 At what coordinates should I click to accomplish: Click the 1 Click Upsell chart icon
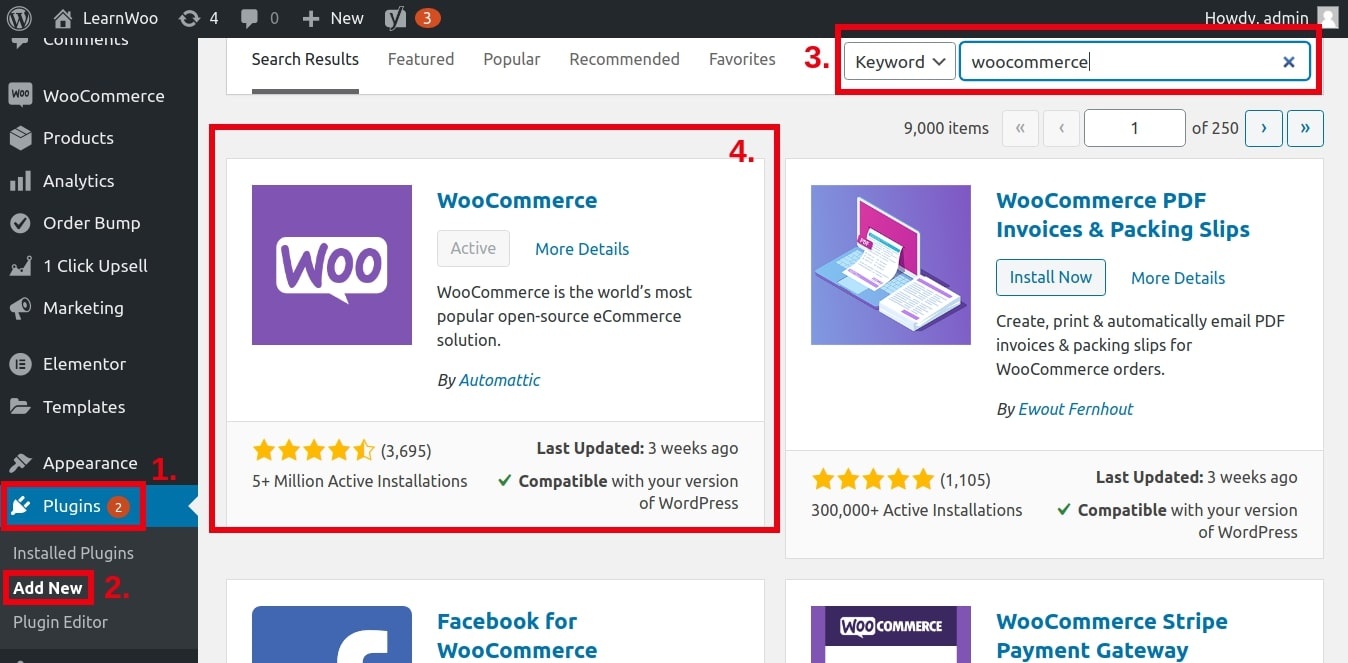20,266
